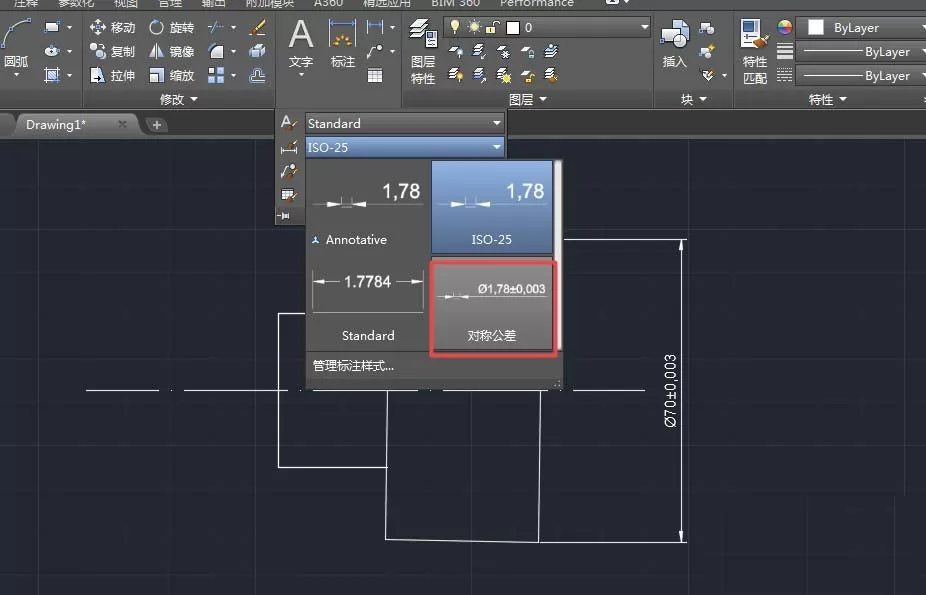Screen dimensions: 926x595
Task: Select the 对称公差 dimension style thumbnail
Action: point(493,307)
